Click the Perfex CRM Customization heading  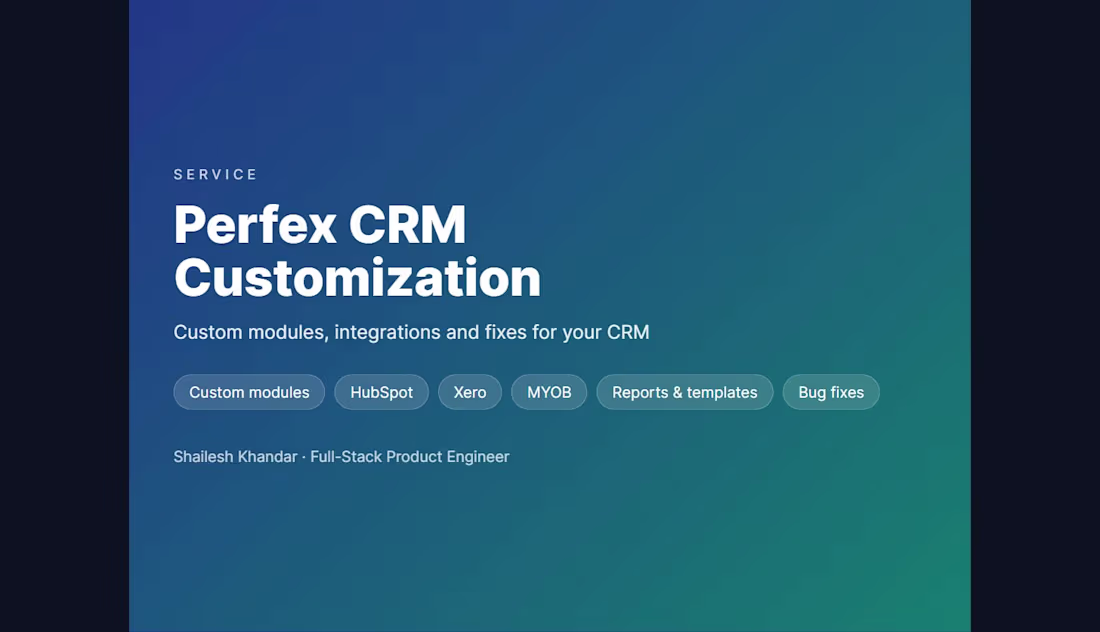[x=357, y=251]
